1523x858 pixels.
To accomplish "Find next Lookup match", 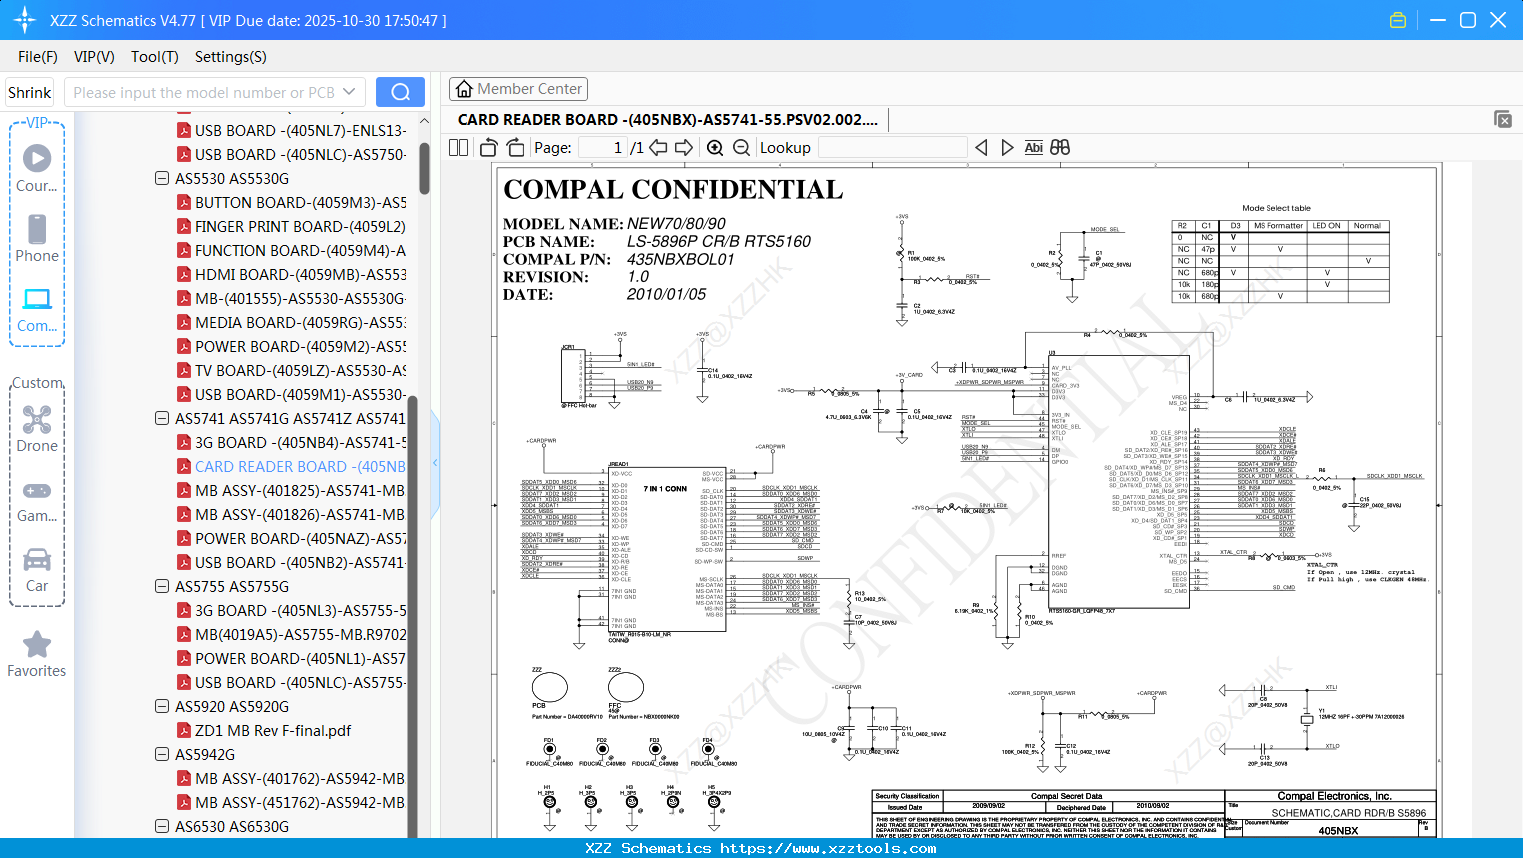I will (1007, 148).
